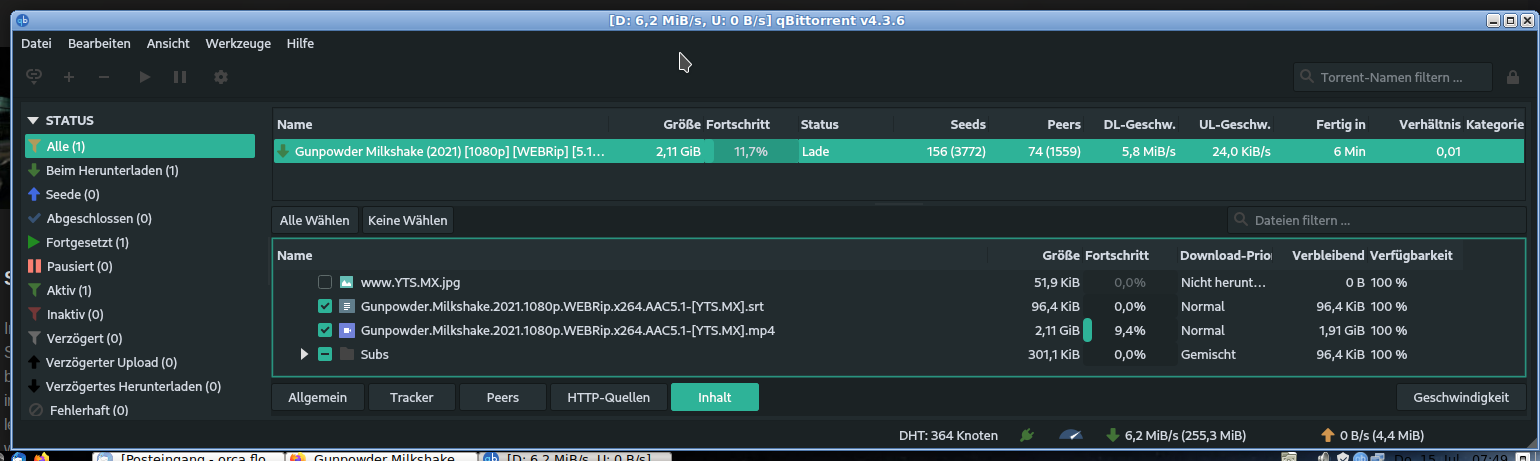Screen dimensions: 1540x461
Task: Click the DHT: 364 Knoten status text
Action: pyautogui.click(x=948, y=435)
